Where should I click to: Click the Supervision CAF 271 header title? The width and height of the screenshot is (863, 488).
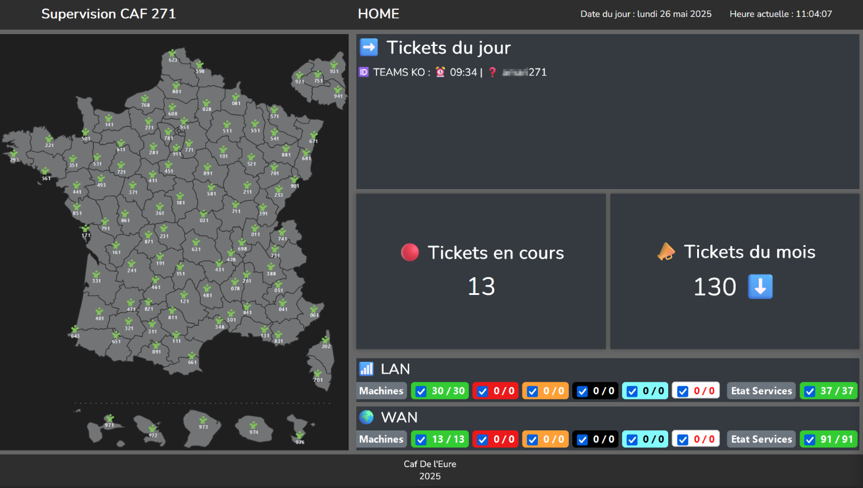[x=108, y=14]
